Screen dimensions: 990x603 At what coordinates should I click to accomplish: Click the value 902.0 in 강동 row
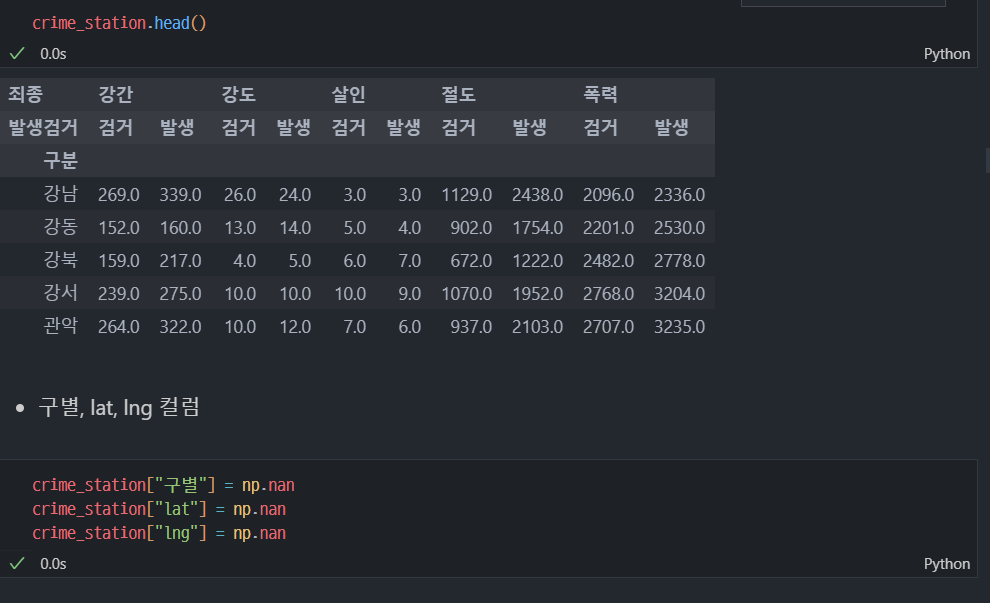click(471, 227)
